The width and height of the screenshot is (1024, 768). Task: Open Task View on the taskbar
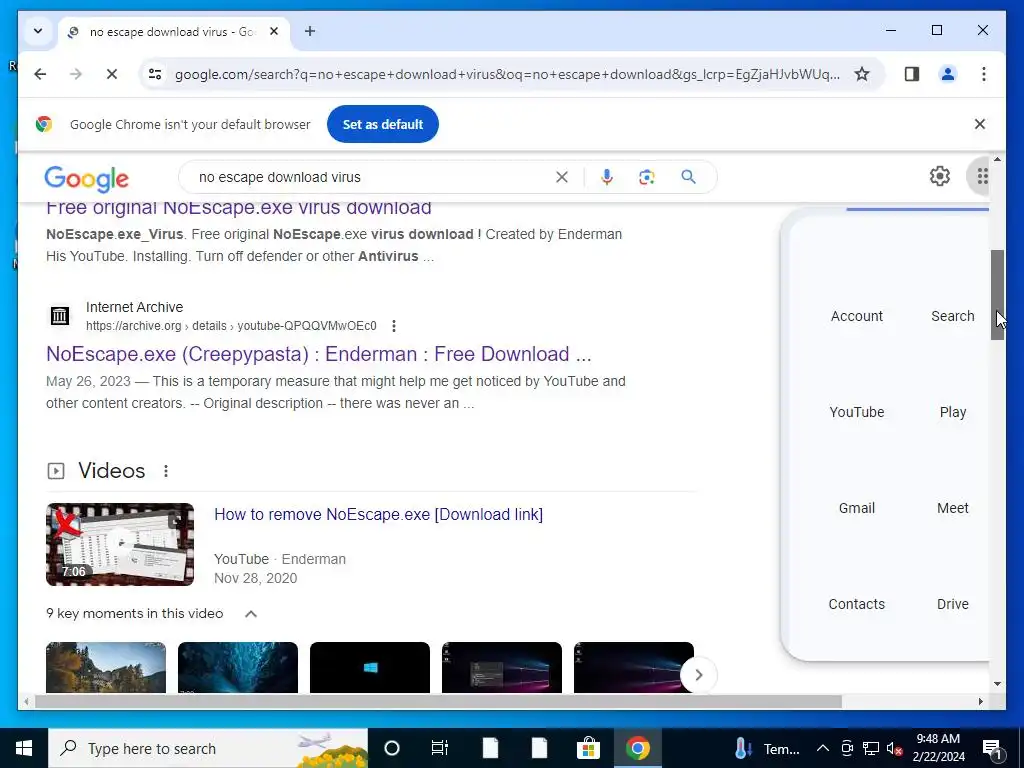[440, 748]
